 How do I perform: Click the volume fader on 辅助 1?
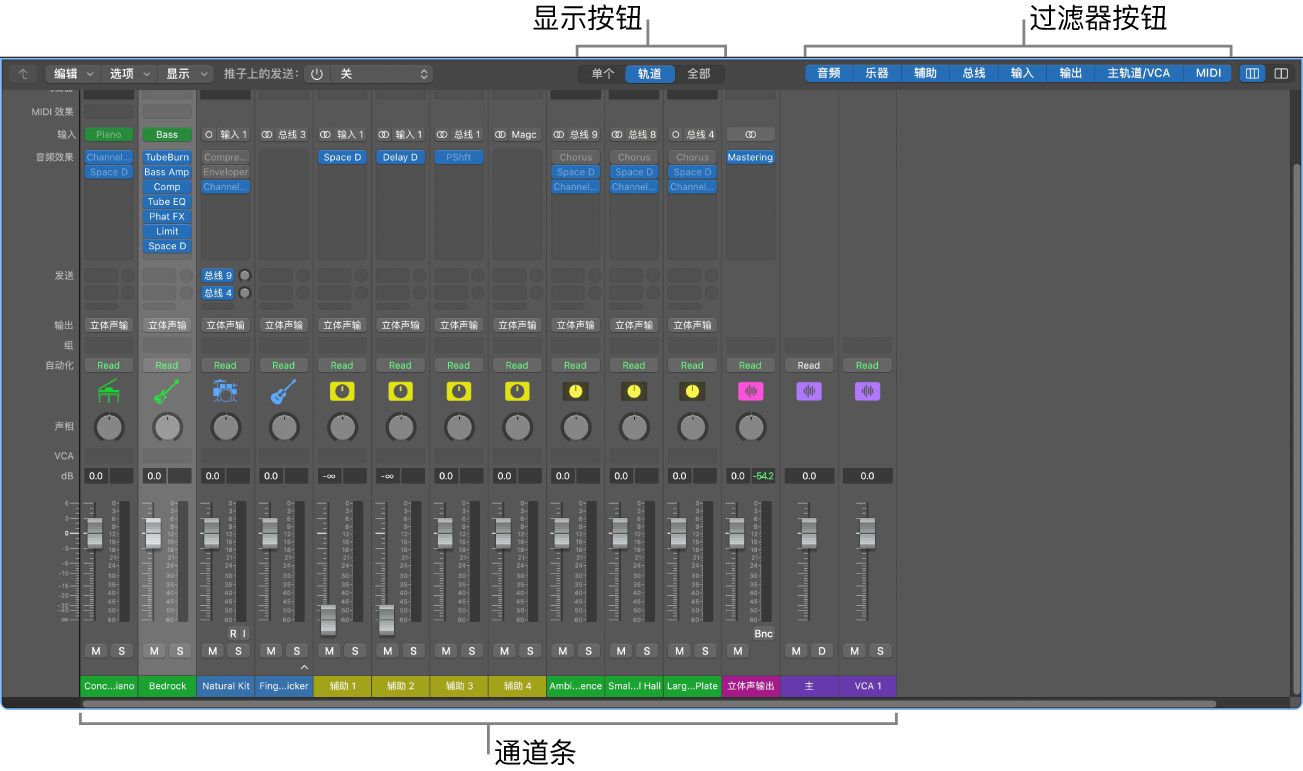coord(328,620)
